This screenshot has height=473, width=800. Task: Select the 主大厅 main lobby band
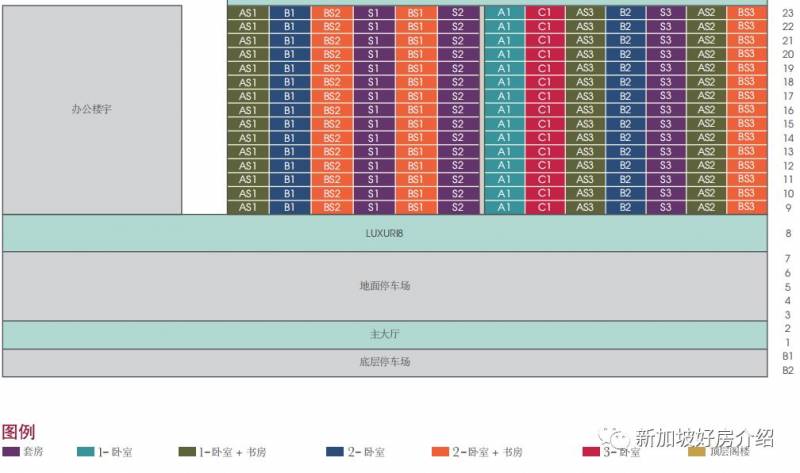pyautogui.click(x=384, y=335)
